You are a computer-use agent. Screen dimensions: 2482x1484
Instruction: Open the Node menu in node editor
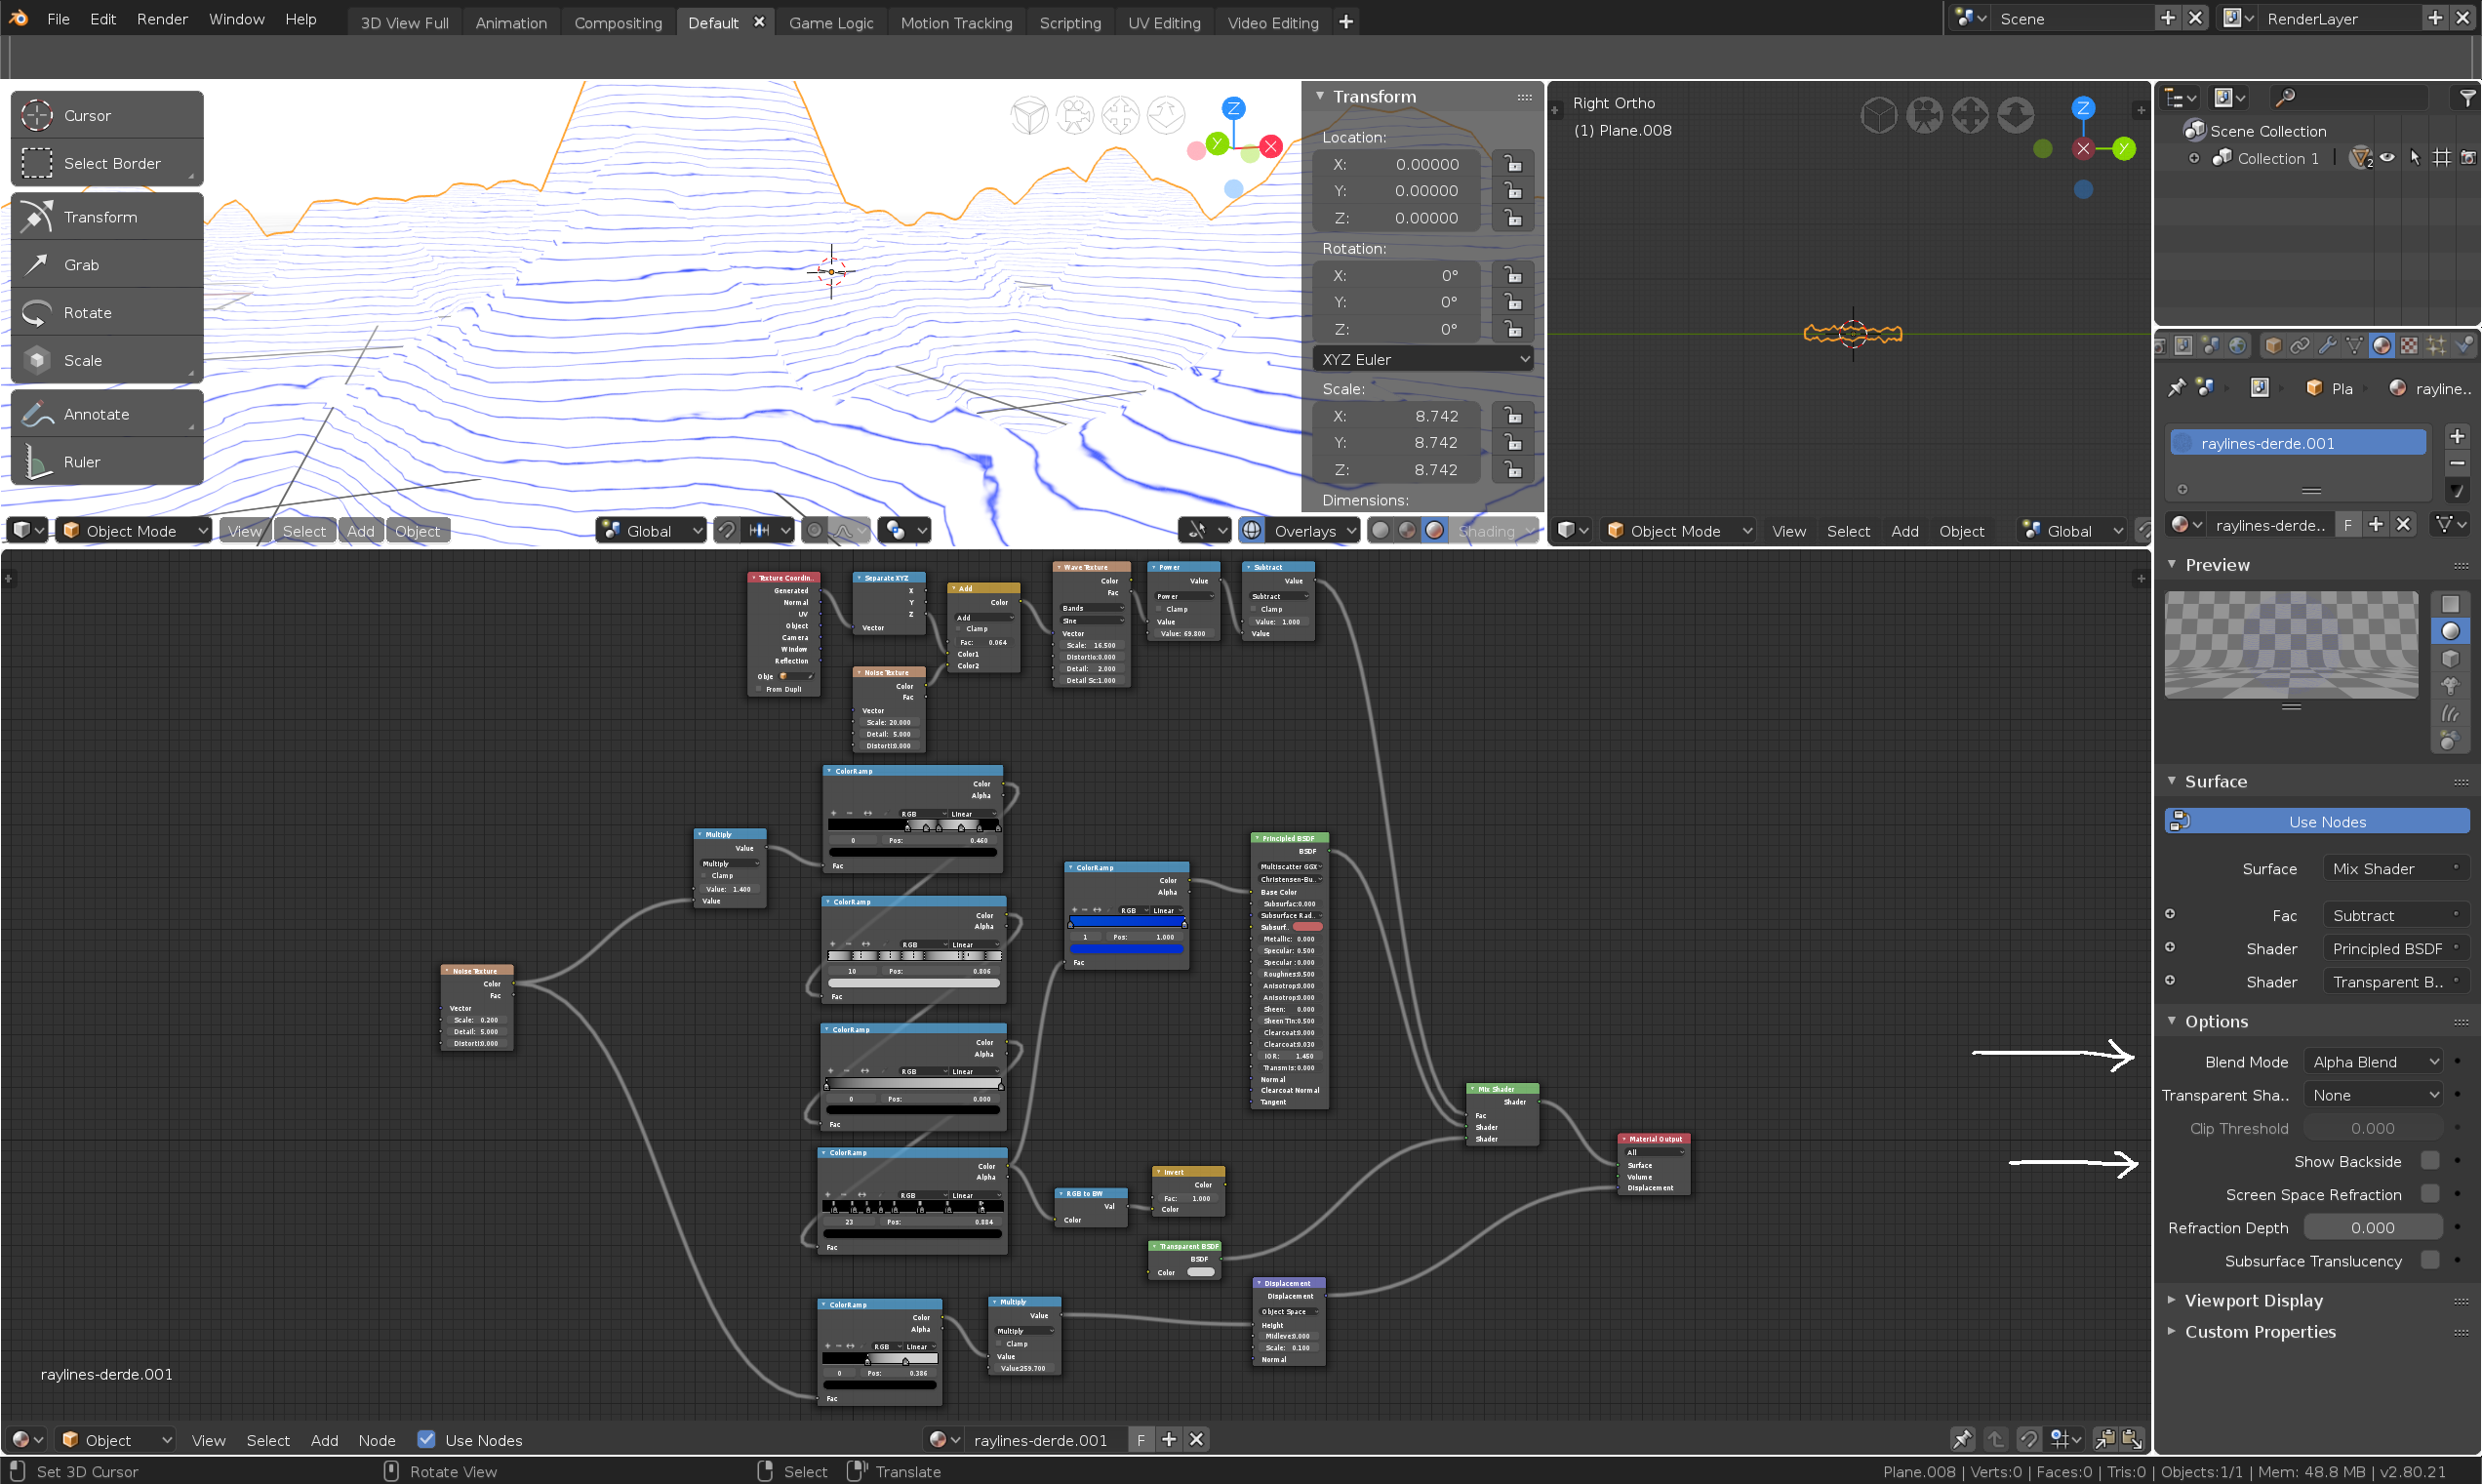coord(377,1440)
